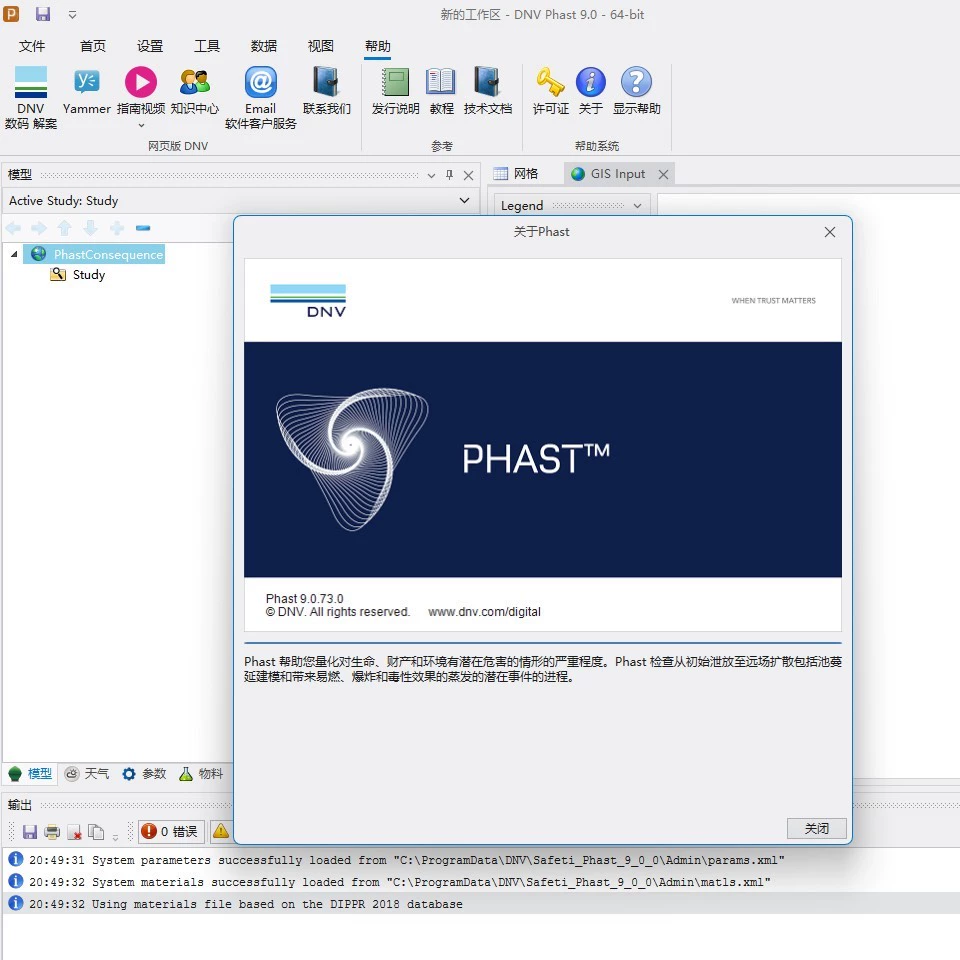Switch to the 网格 tab

(x=516, y=174)
